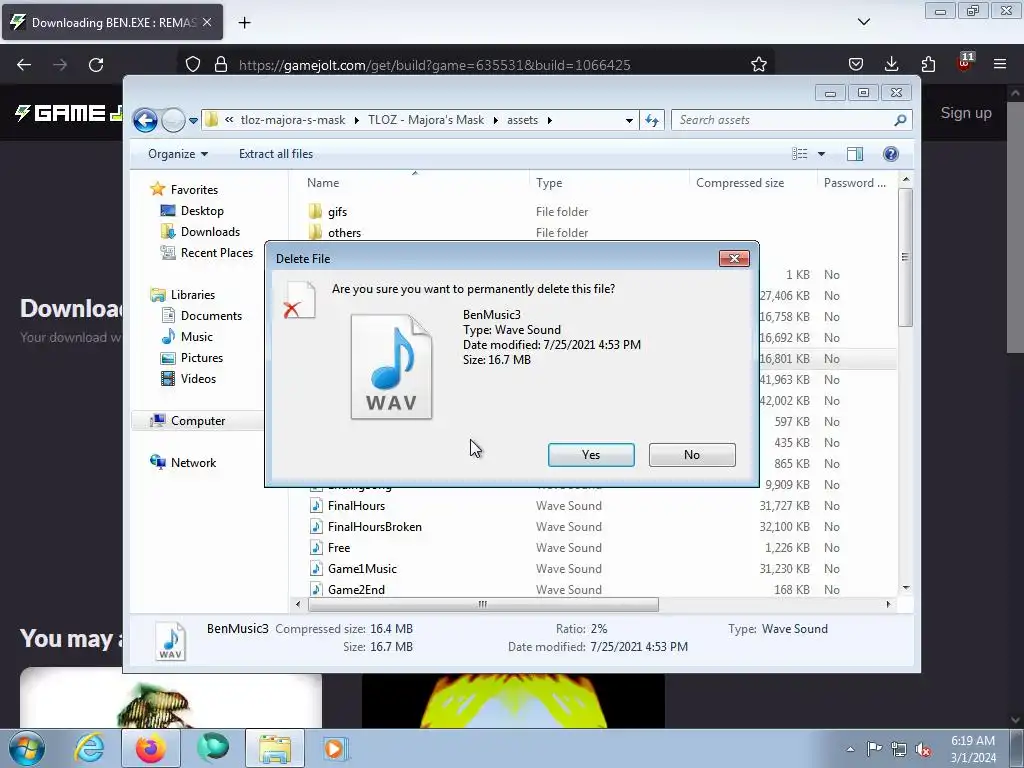Cancel deletion with the No button
Image resolution: width=1024 pixels, height=768 pixels.
tap(692, 455)
